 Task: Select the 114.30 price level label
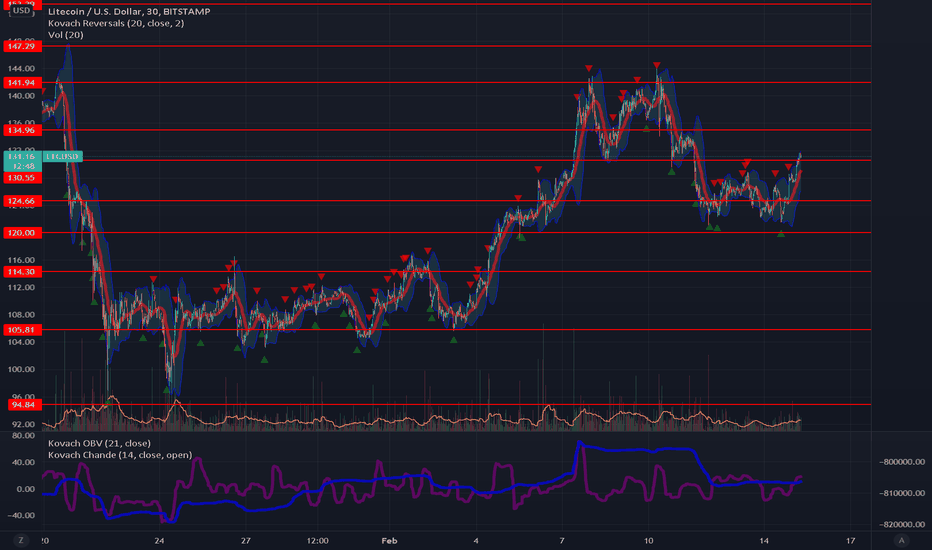(22, 272)
